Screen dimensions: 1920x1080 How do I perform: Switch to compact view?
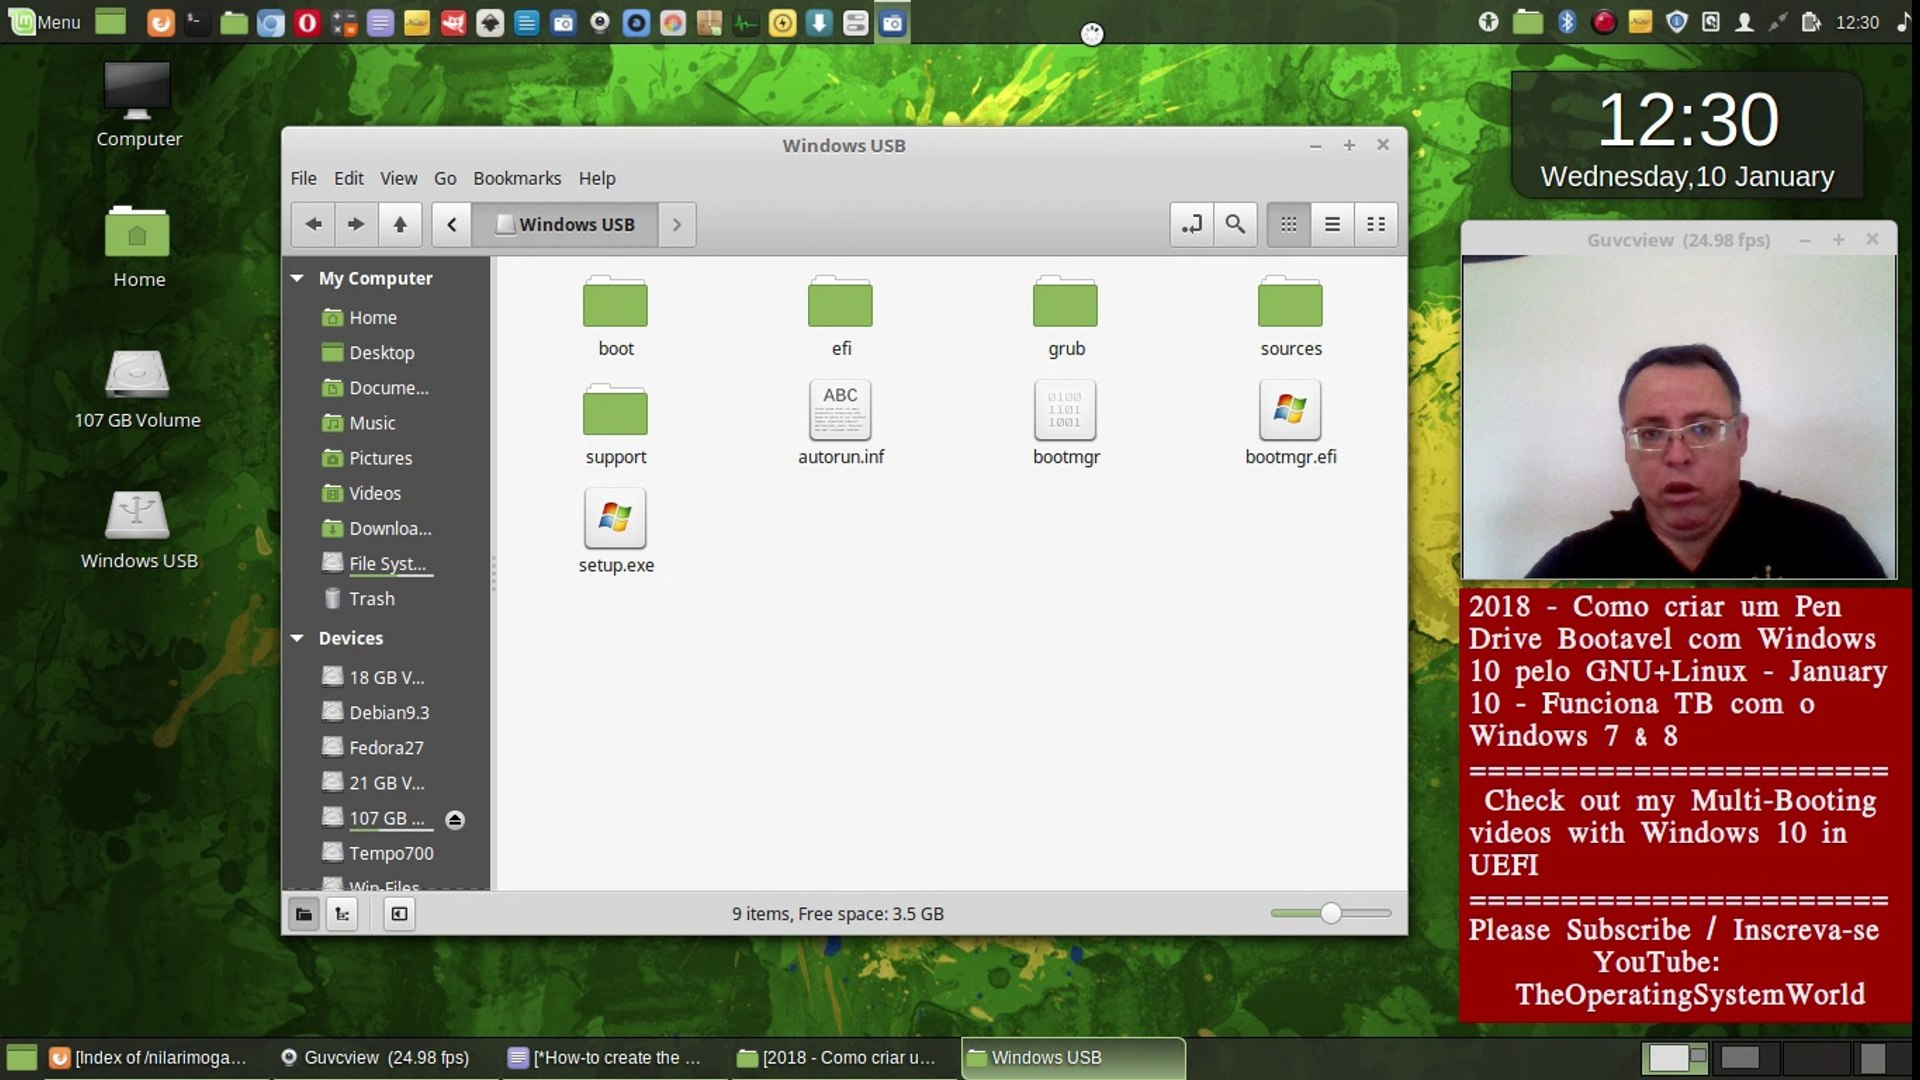1376,224
